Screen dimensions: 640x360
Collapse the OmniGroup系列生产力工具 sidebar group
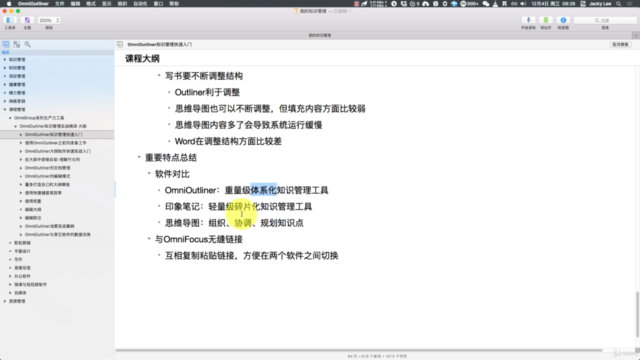[x=10, y=118]
